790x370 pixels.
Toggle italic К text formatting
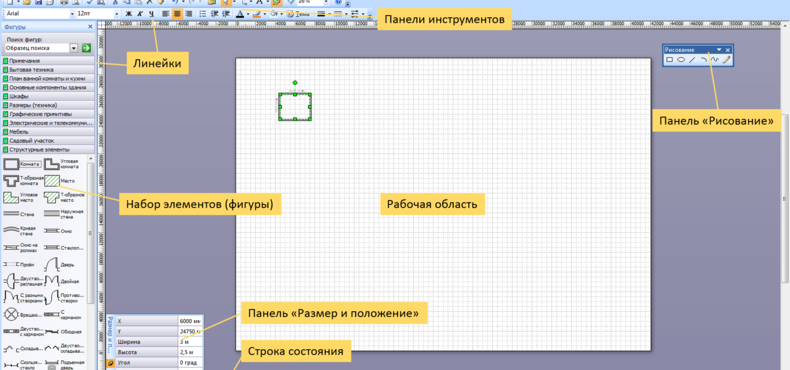tap(140, 14)
